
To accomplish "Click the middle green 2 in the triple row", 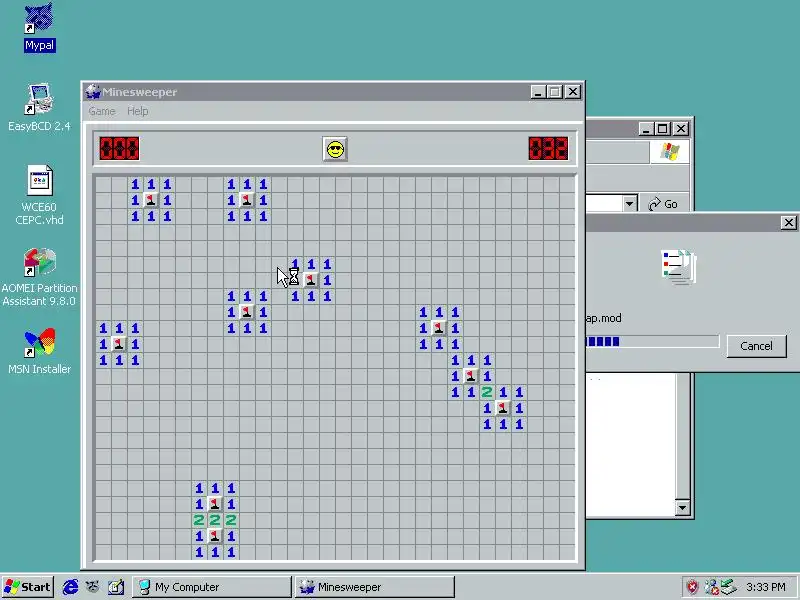I will click(215, 520).
